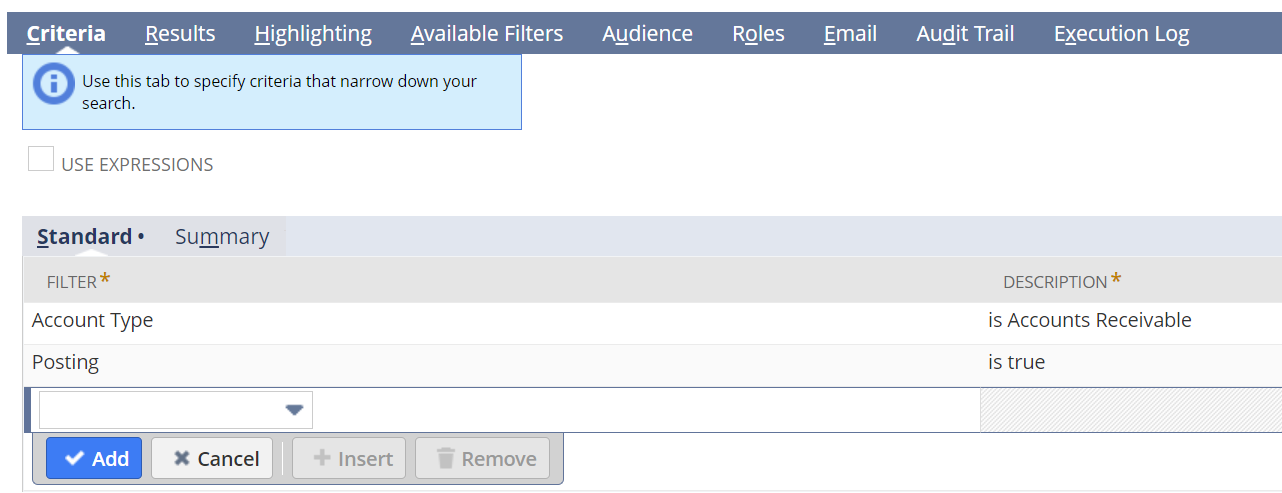Open the Audience tab
The width and height of the screenshot is (1282, 493).
tap(647, 34)
